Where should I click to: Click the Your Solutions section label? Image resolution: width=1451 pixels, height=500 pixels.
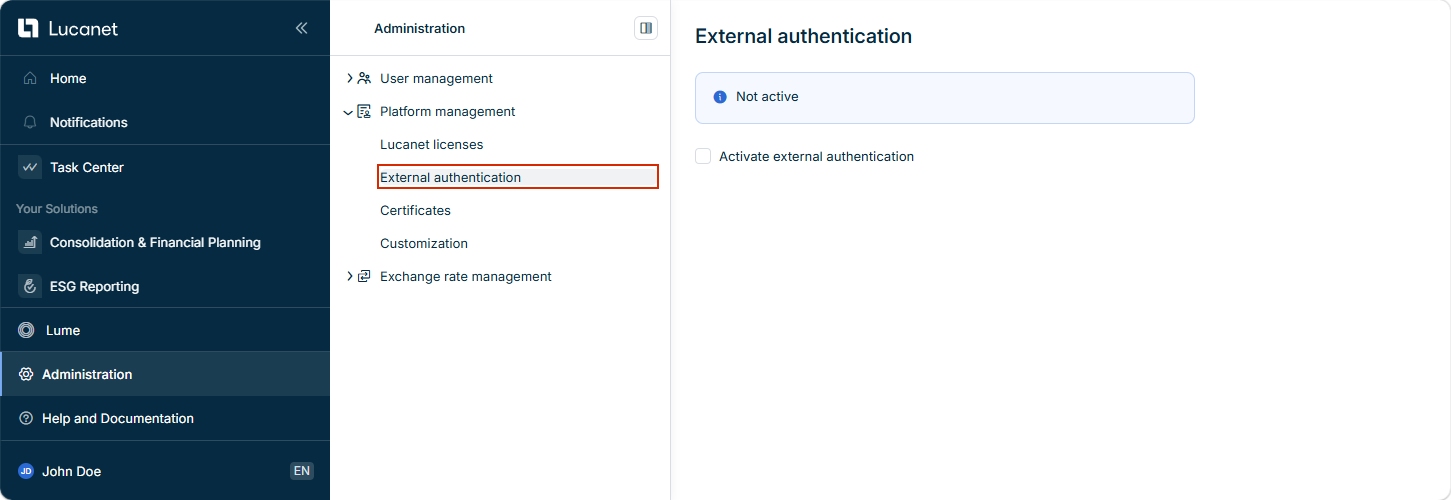[x=57, y=209]
